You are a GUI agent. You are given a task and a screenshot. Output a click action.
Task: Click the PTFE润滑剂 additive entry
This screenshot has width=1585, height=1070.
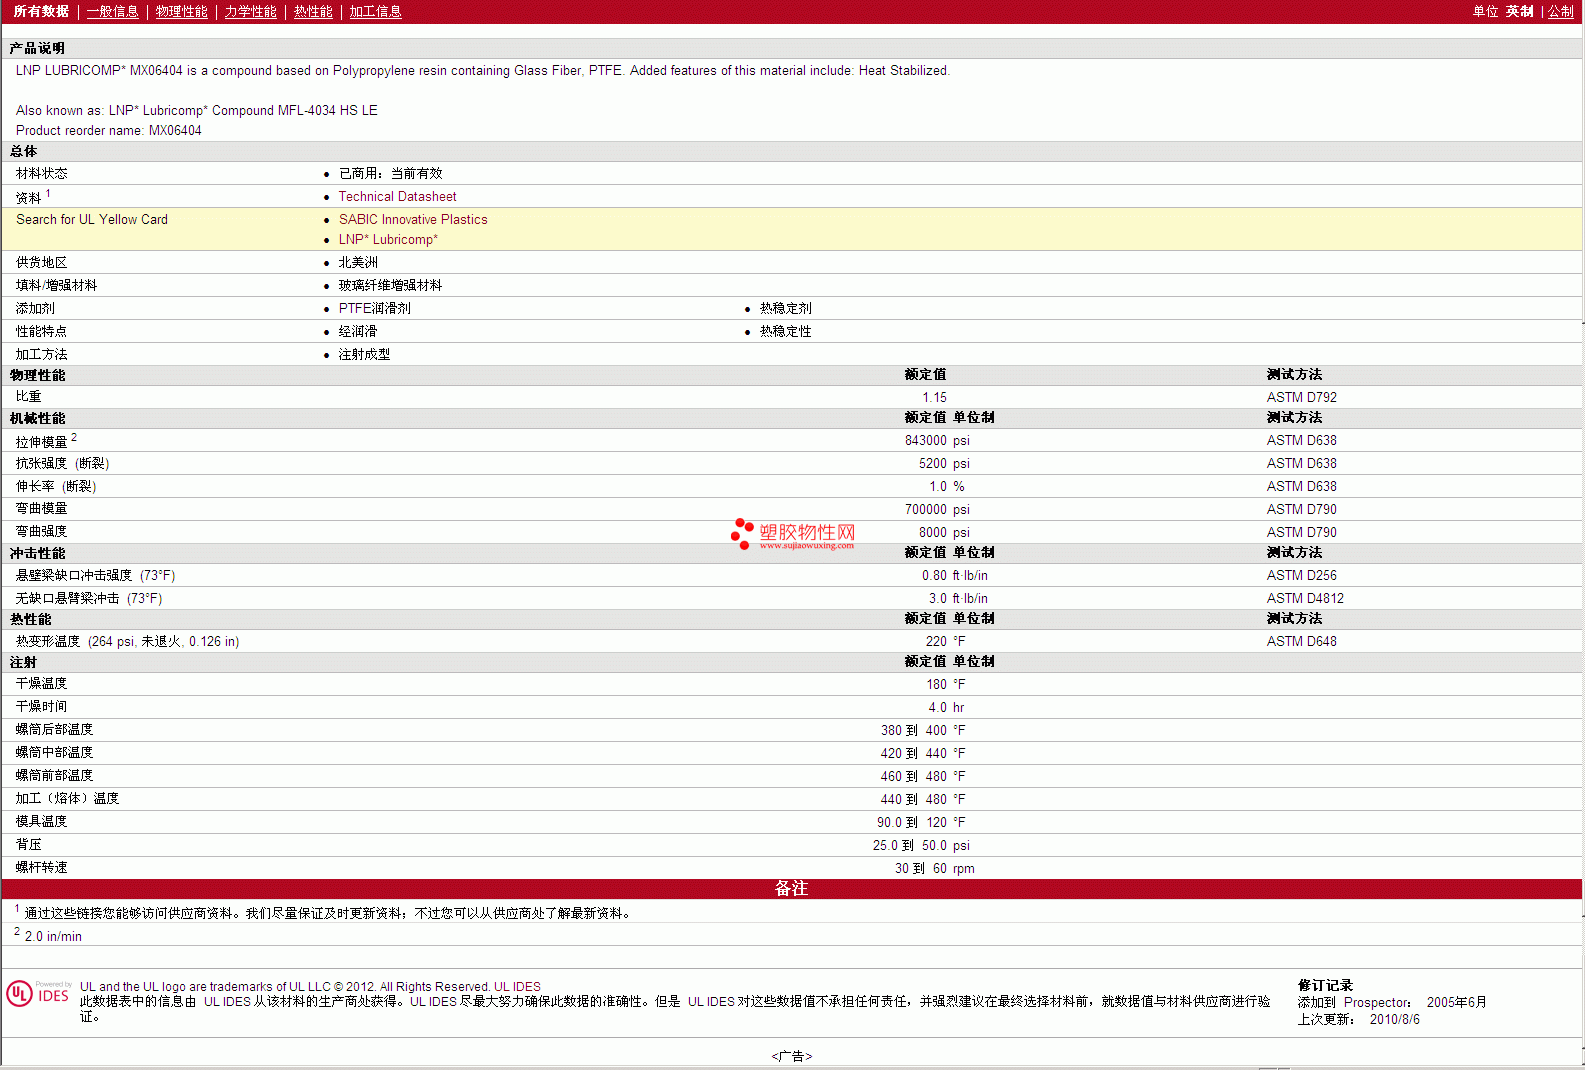point(375,309)
